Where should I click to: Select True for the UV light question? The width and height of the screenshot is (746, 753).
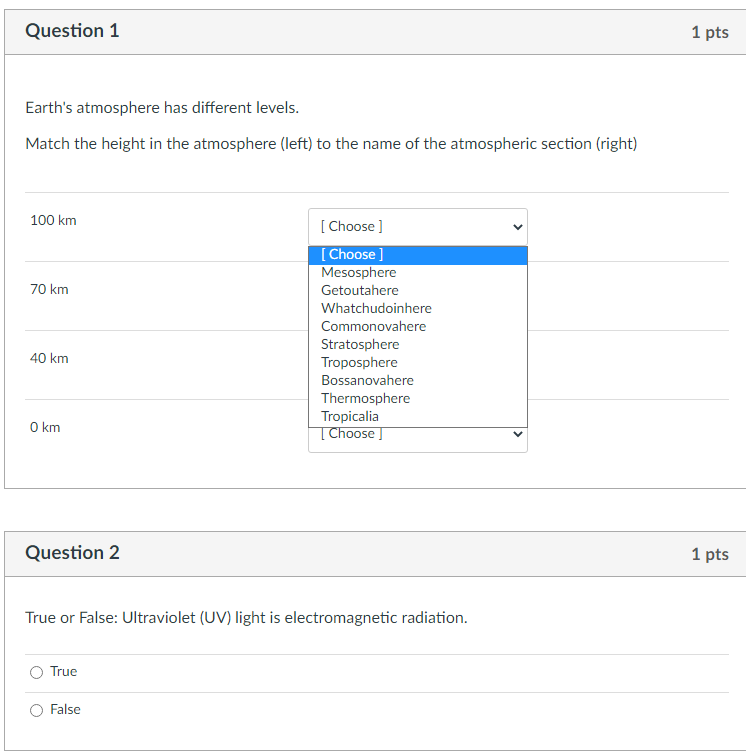(x=37, y=672)
